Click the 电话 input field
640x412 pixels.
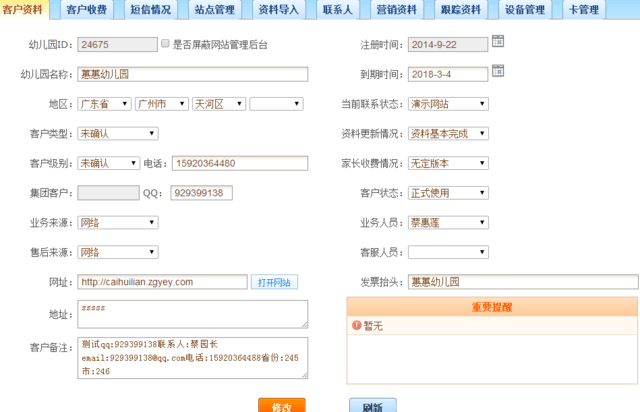pyautogui.click(x=240, y=163)
